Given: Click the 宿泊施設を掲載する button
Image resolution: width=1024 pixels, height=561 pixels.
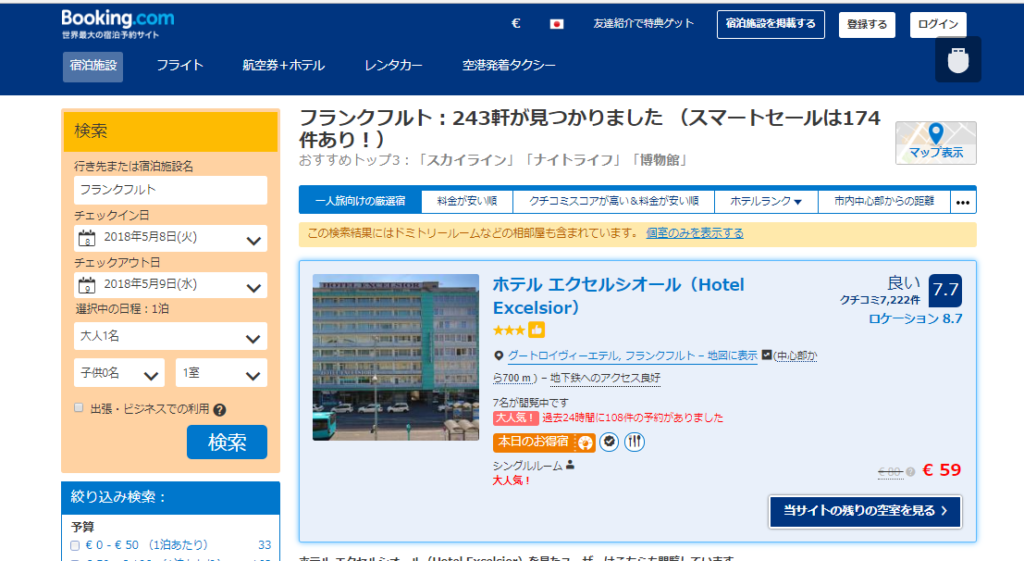Looking at the screenshot, I should click(771, 24).
